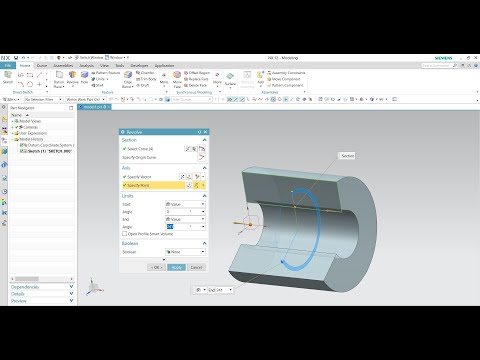Click the Reverse Direction icon beside Specify Vector
The image size is (480, 360).
[x=182, y=177]
